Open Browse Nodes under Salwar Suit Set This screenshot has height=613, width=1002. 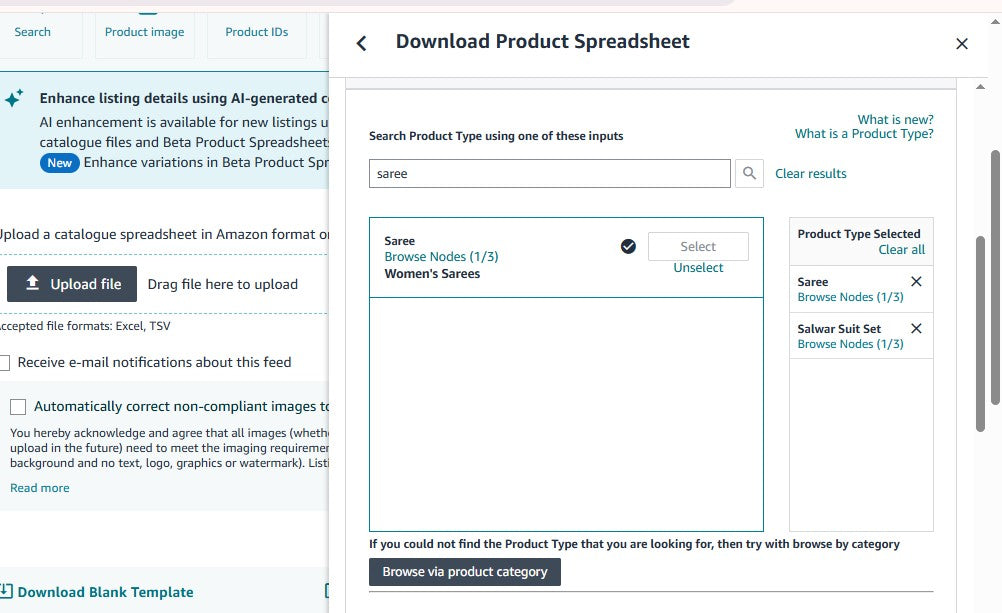coord(850,344)
